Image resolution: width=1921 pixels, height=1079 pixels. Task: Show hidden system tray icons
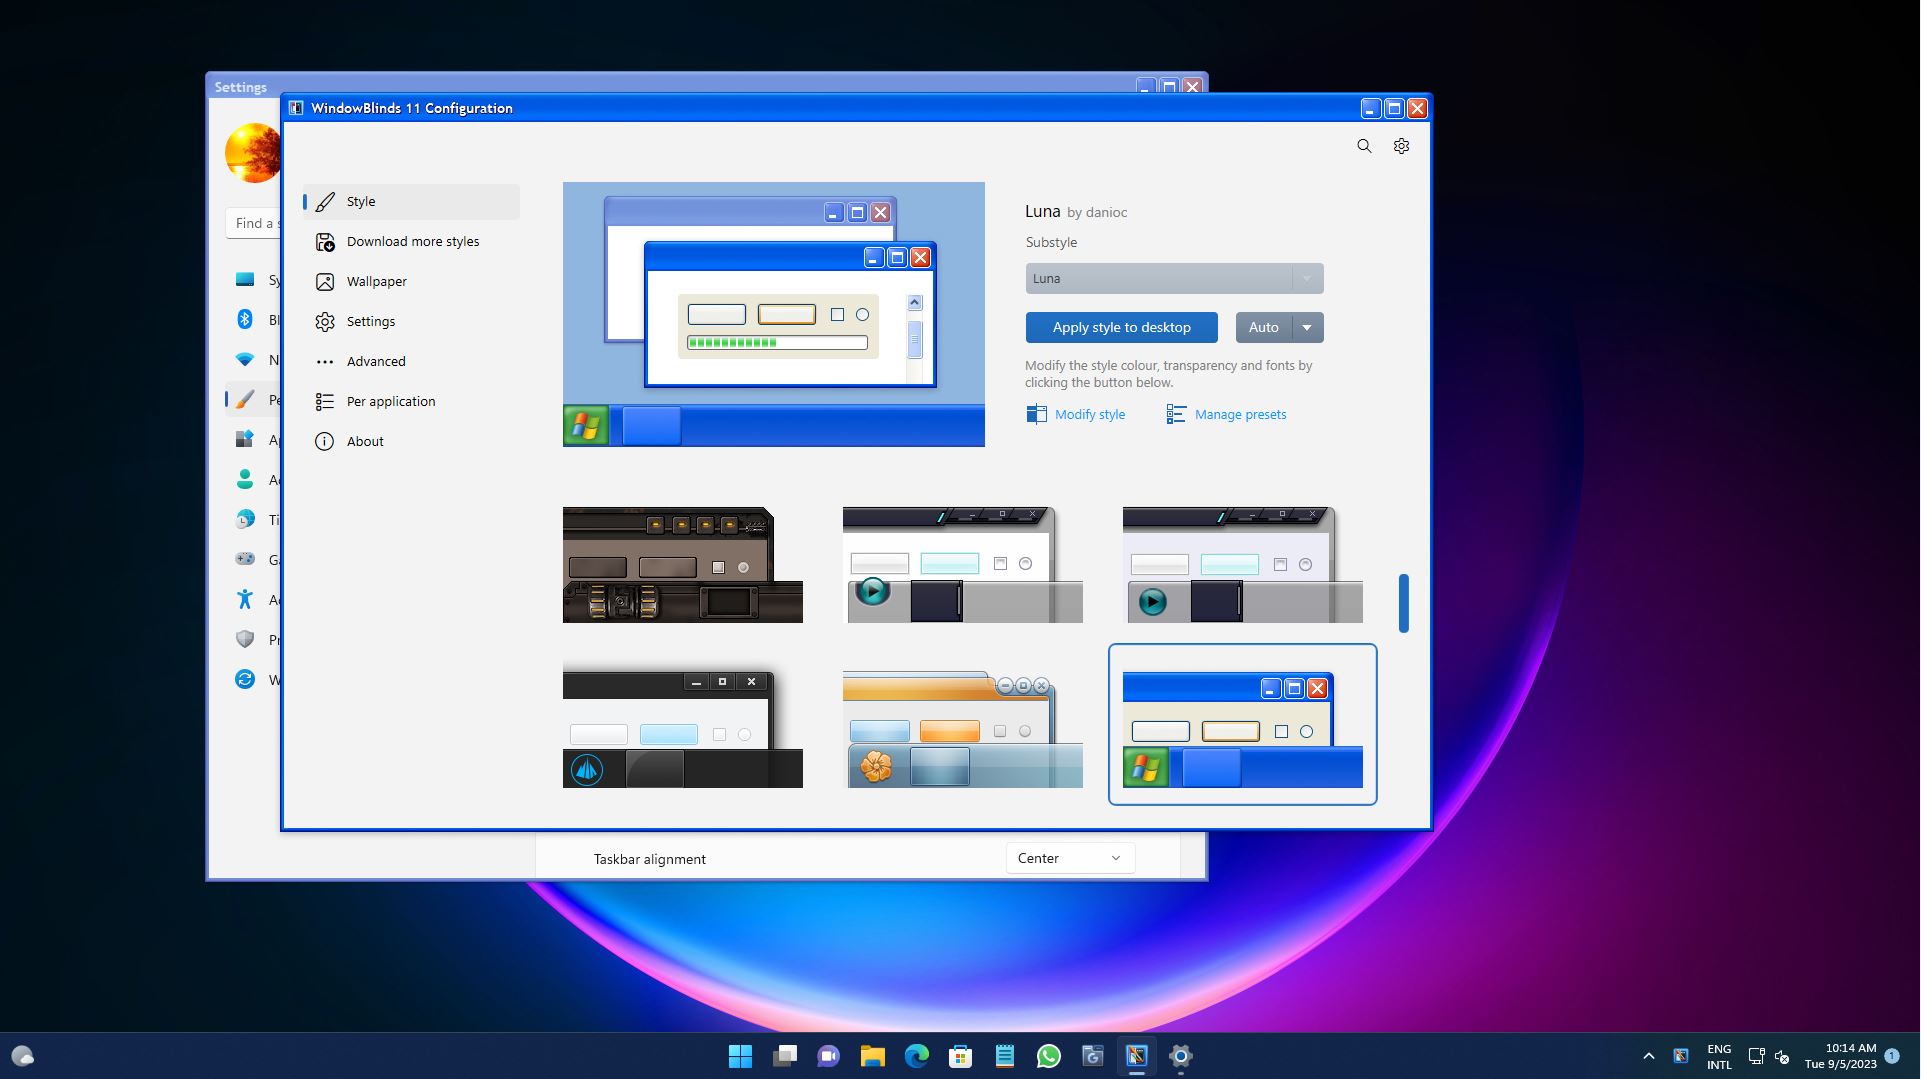point(1649,1056)
